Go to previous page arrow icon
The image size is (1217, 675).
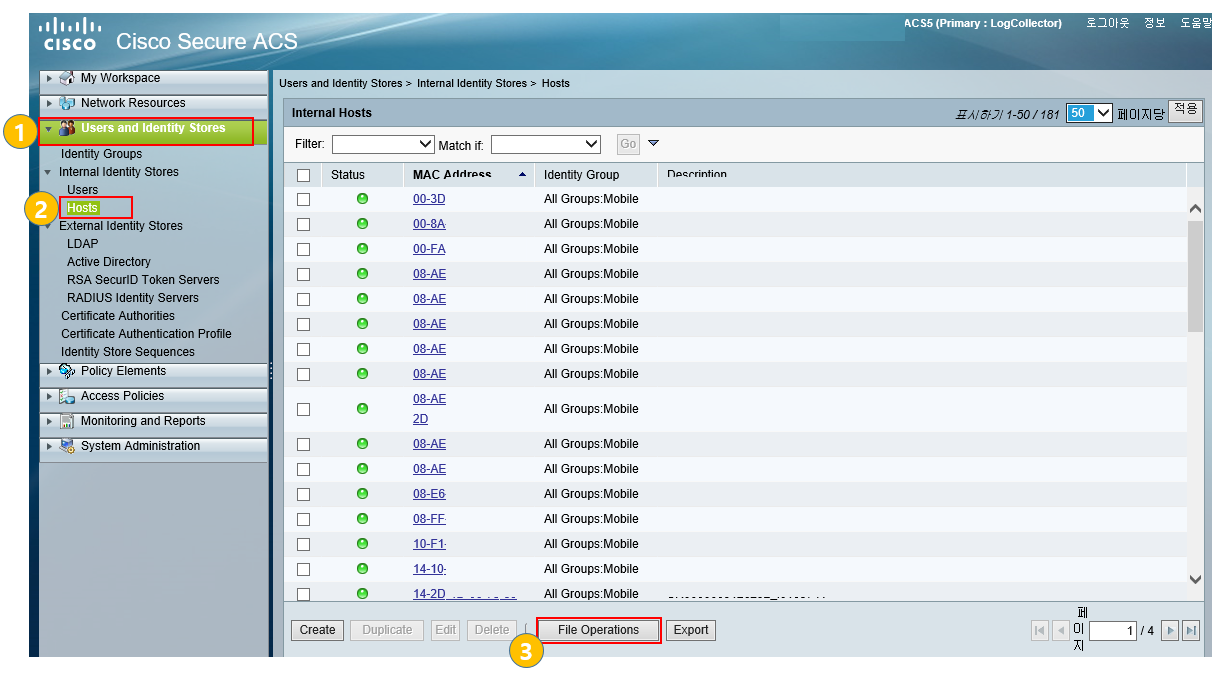(1060, 631)
